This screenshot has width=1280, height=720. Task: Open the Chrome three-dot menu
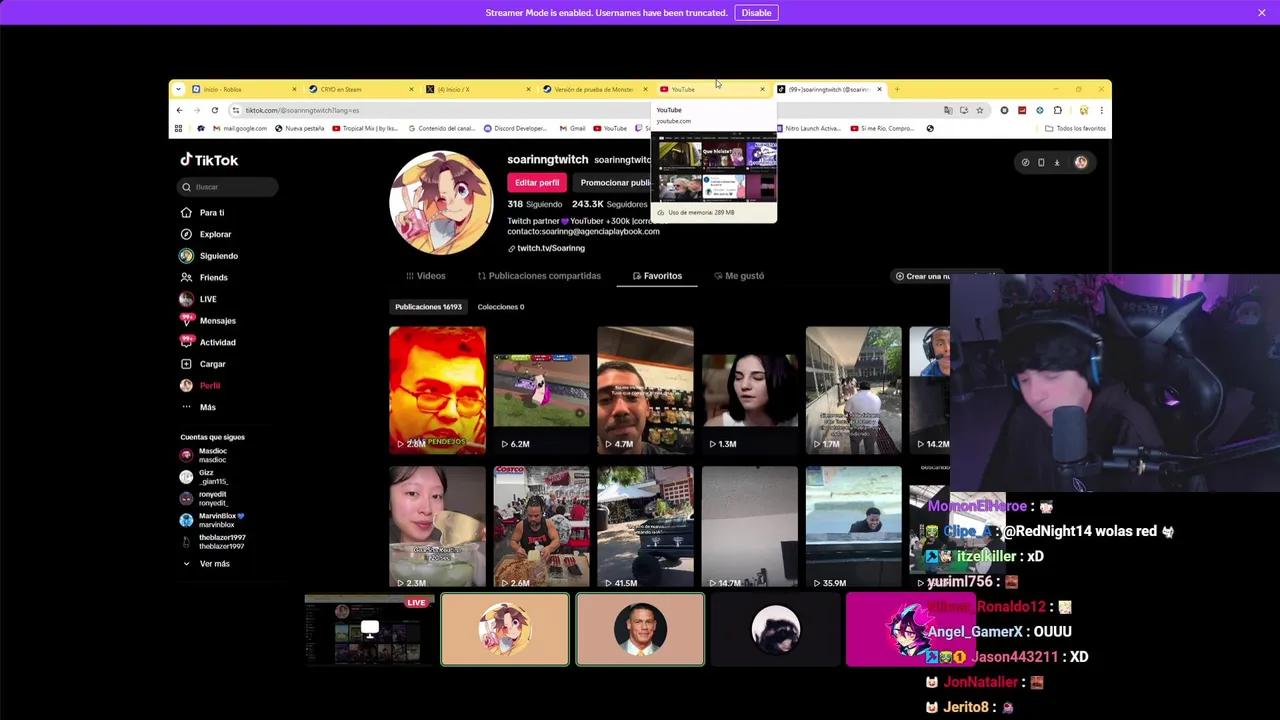(1101, 110)
